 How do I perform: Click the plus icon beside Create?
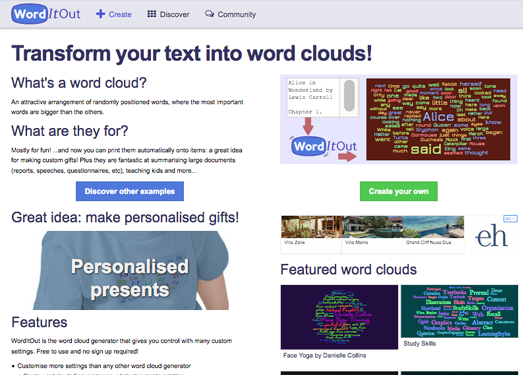pos(100,14)
